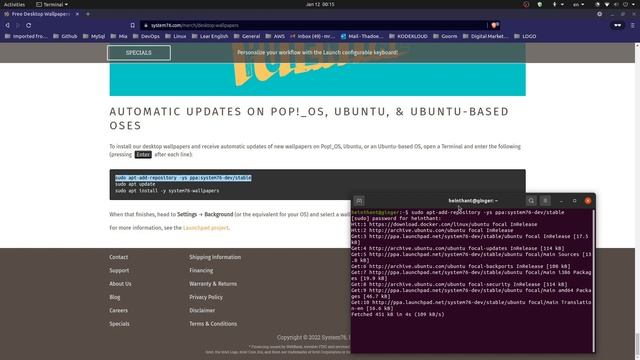
Task: Switch to the Free Desktop Wallpapers tab
Action: pyautogui.click(x=41, y=14)
